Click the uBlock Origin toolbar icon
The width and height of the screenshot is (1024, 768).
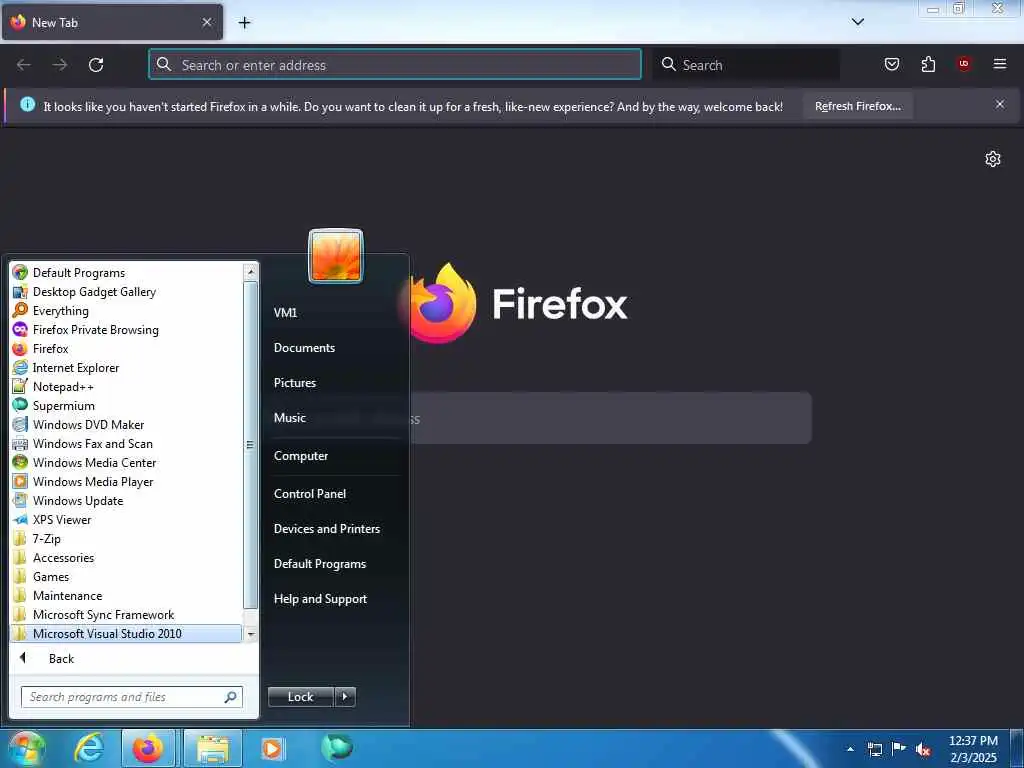pyautogui.click(x=964, y=63)
